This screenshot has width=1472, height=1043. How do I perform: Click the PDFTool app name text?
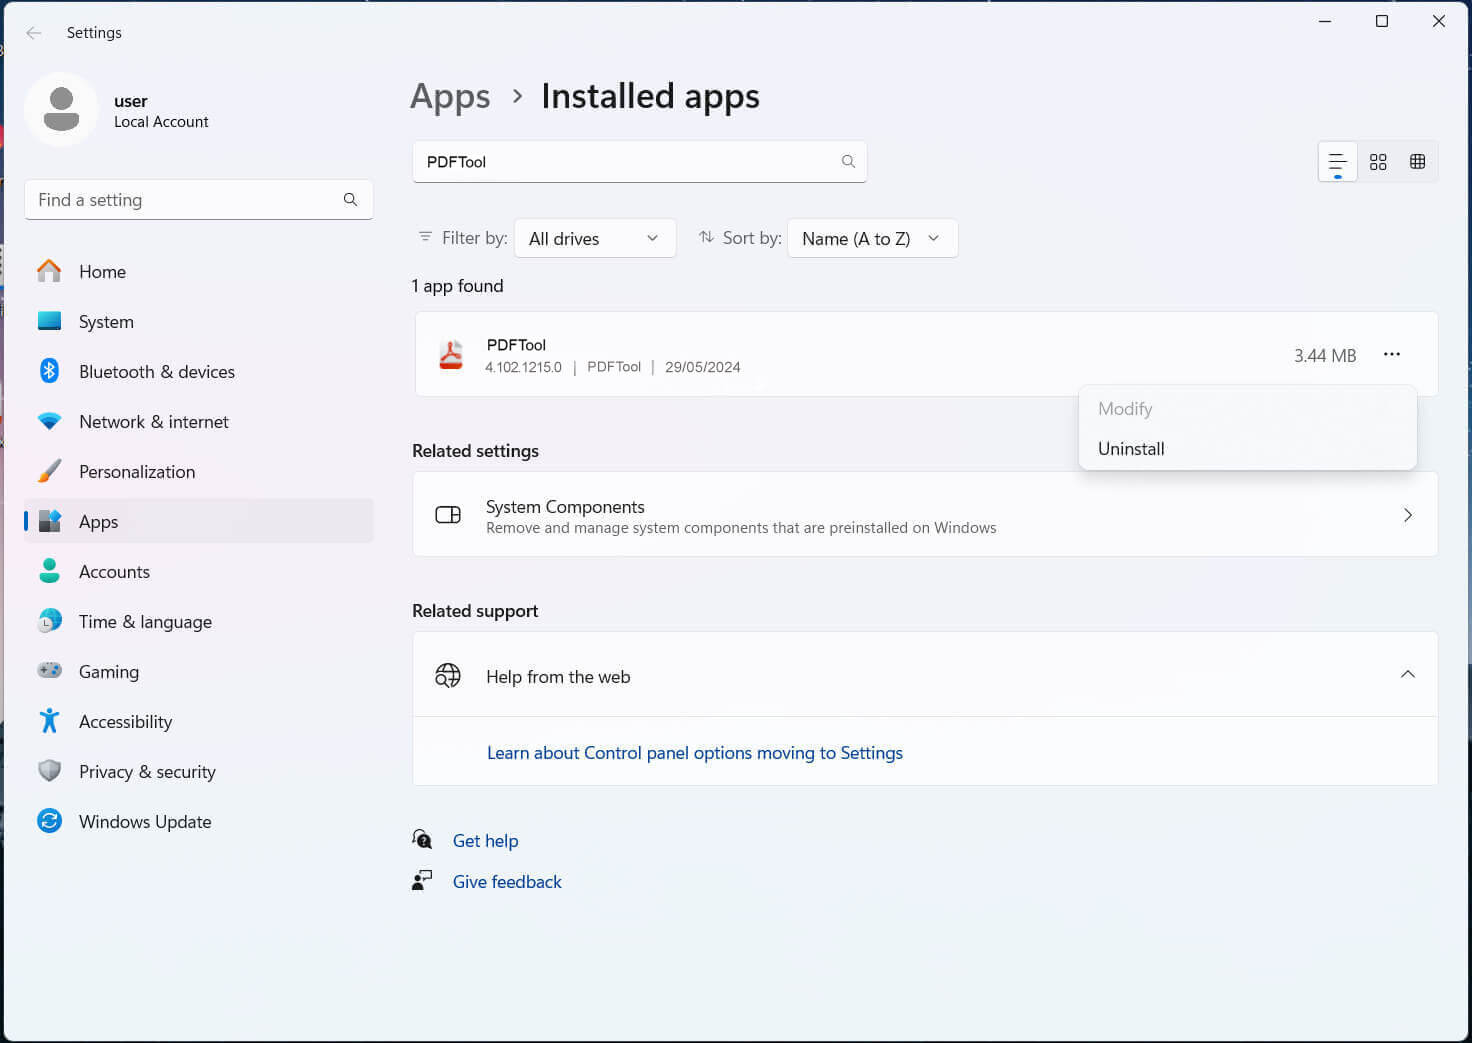pos(516,345)
